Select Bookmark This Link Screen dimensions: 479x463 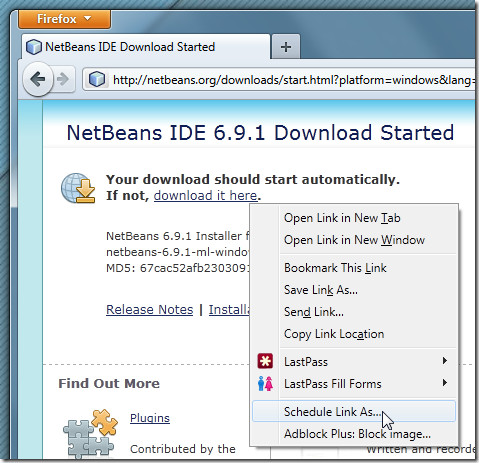coord(353,268)
